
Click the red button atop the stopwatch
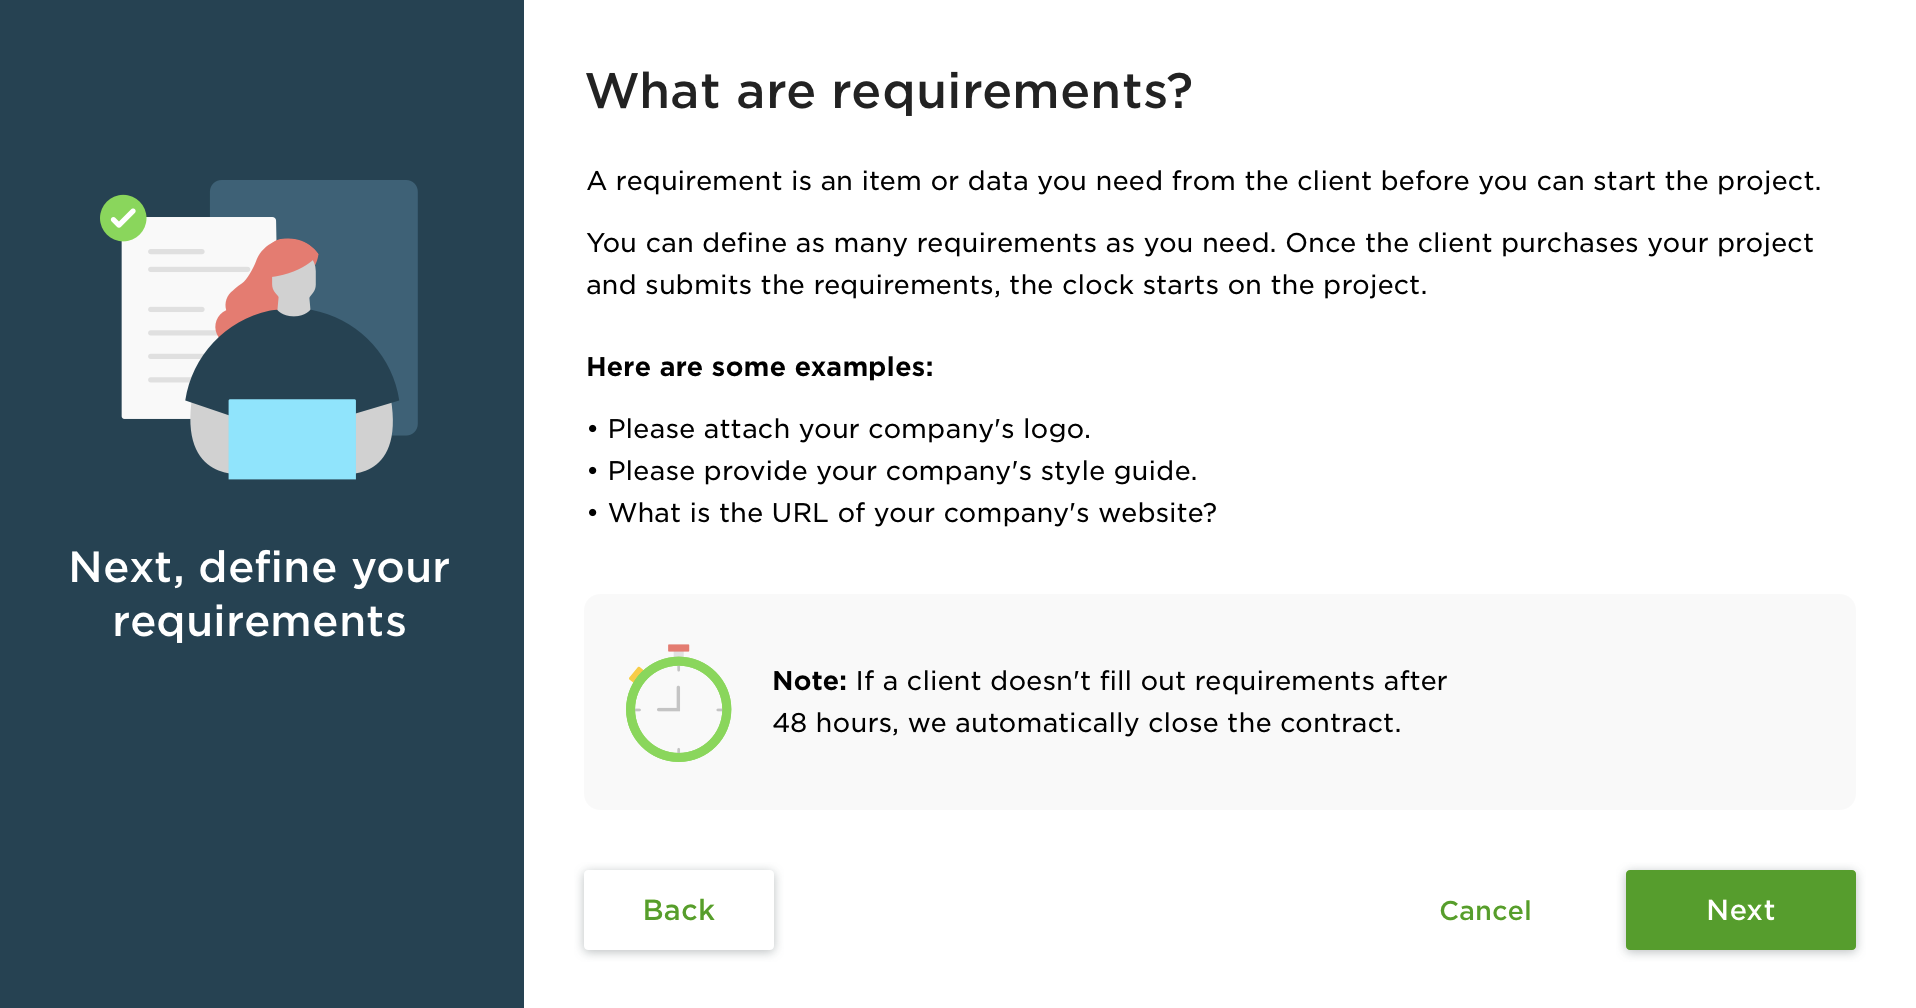click(x=678, y=648)
